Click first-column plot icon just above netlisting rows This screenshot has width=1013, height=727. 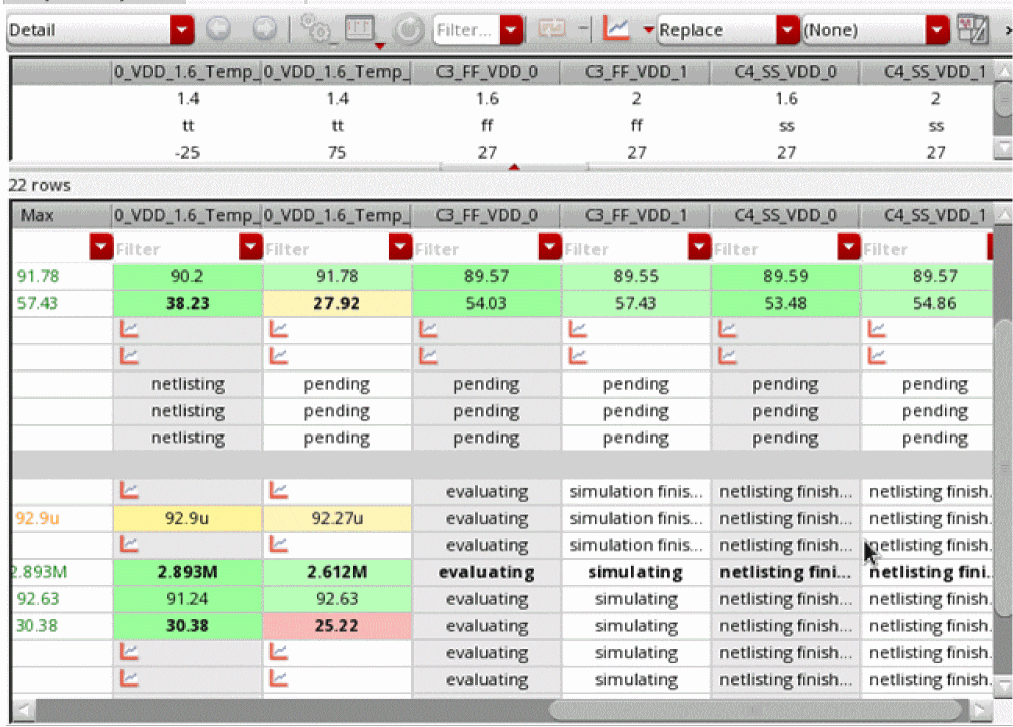click(129, 356)
